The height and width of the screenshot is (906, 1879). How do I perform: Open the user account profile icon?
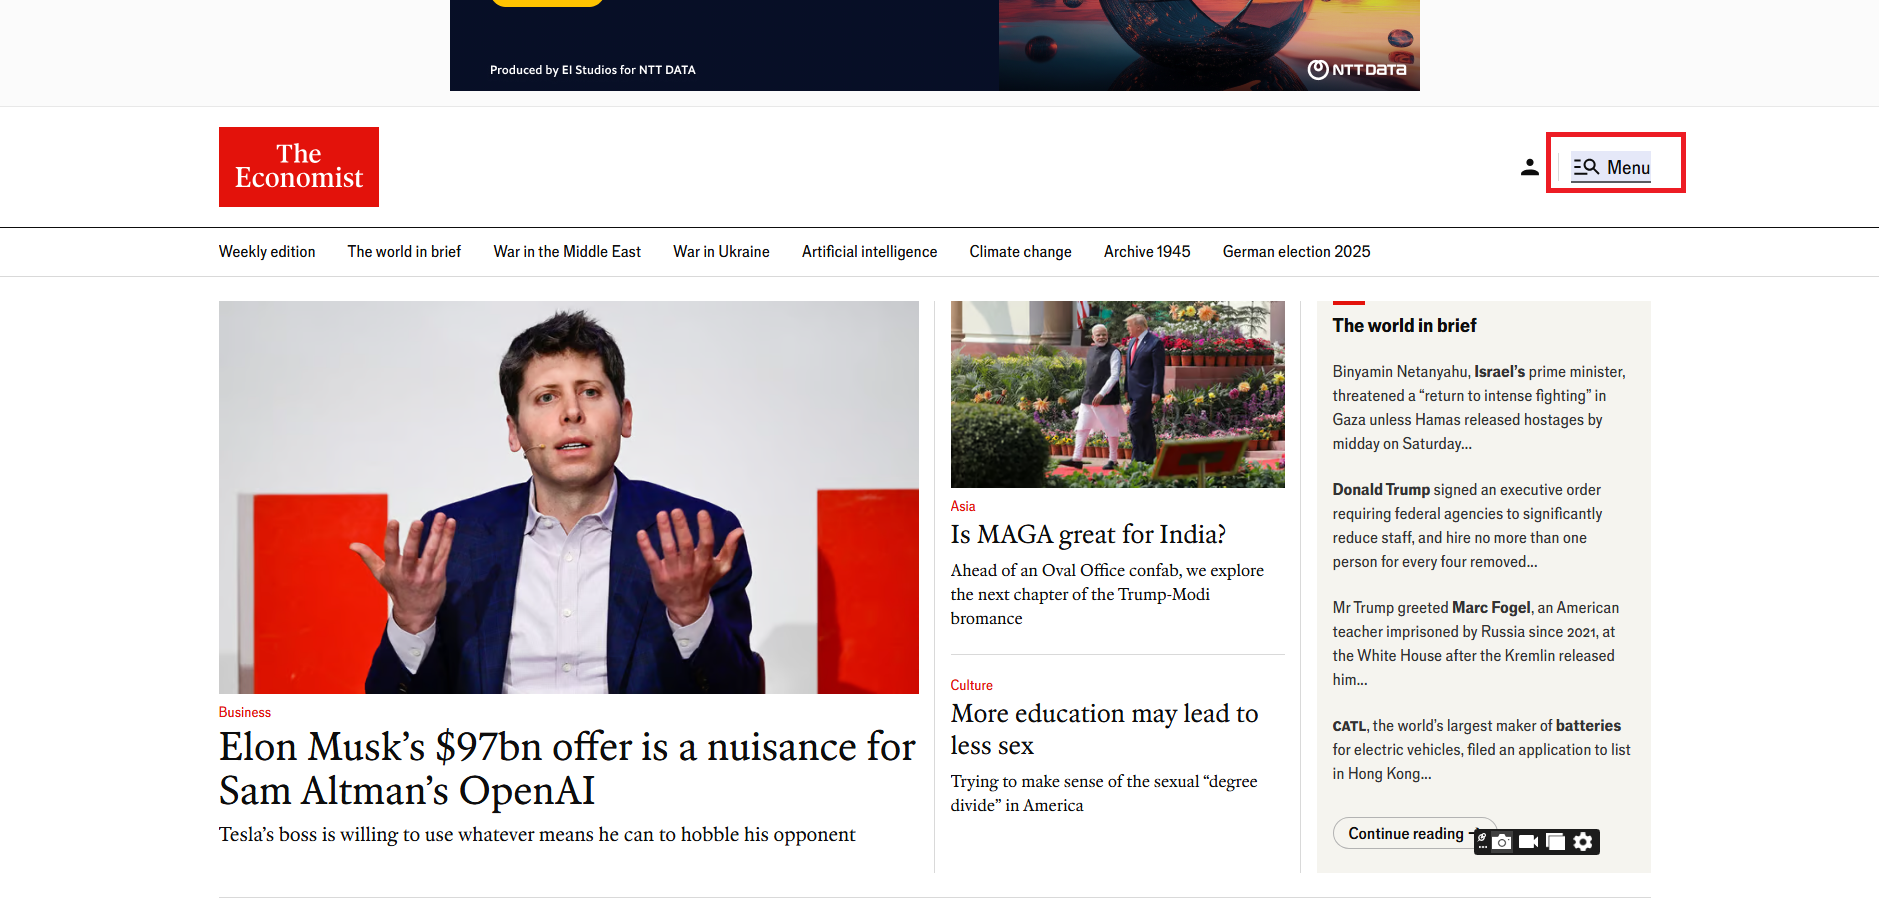pyautogui.click(x=1529, y=167)
